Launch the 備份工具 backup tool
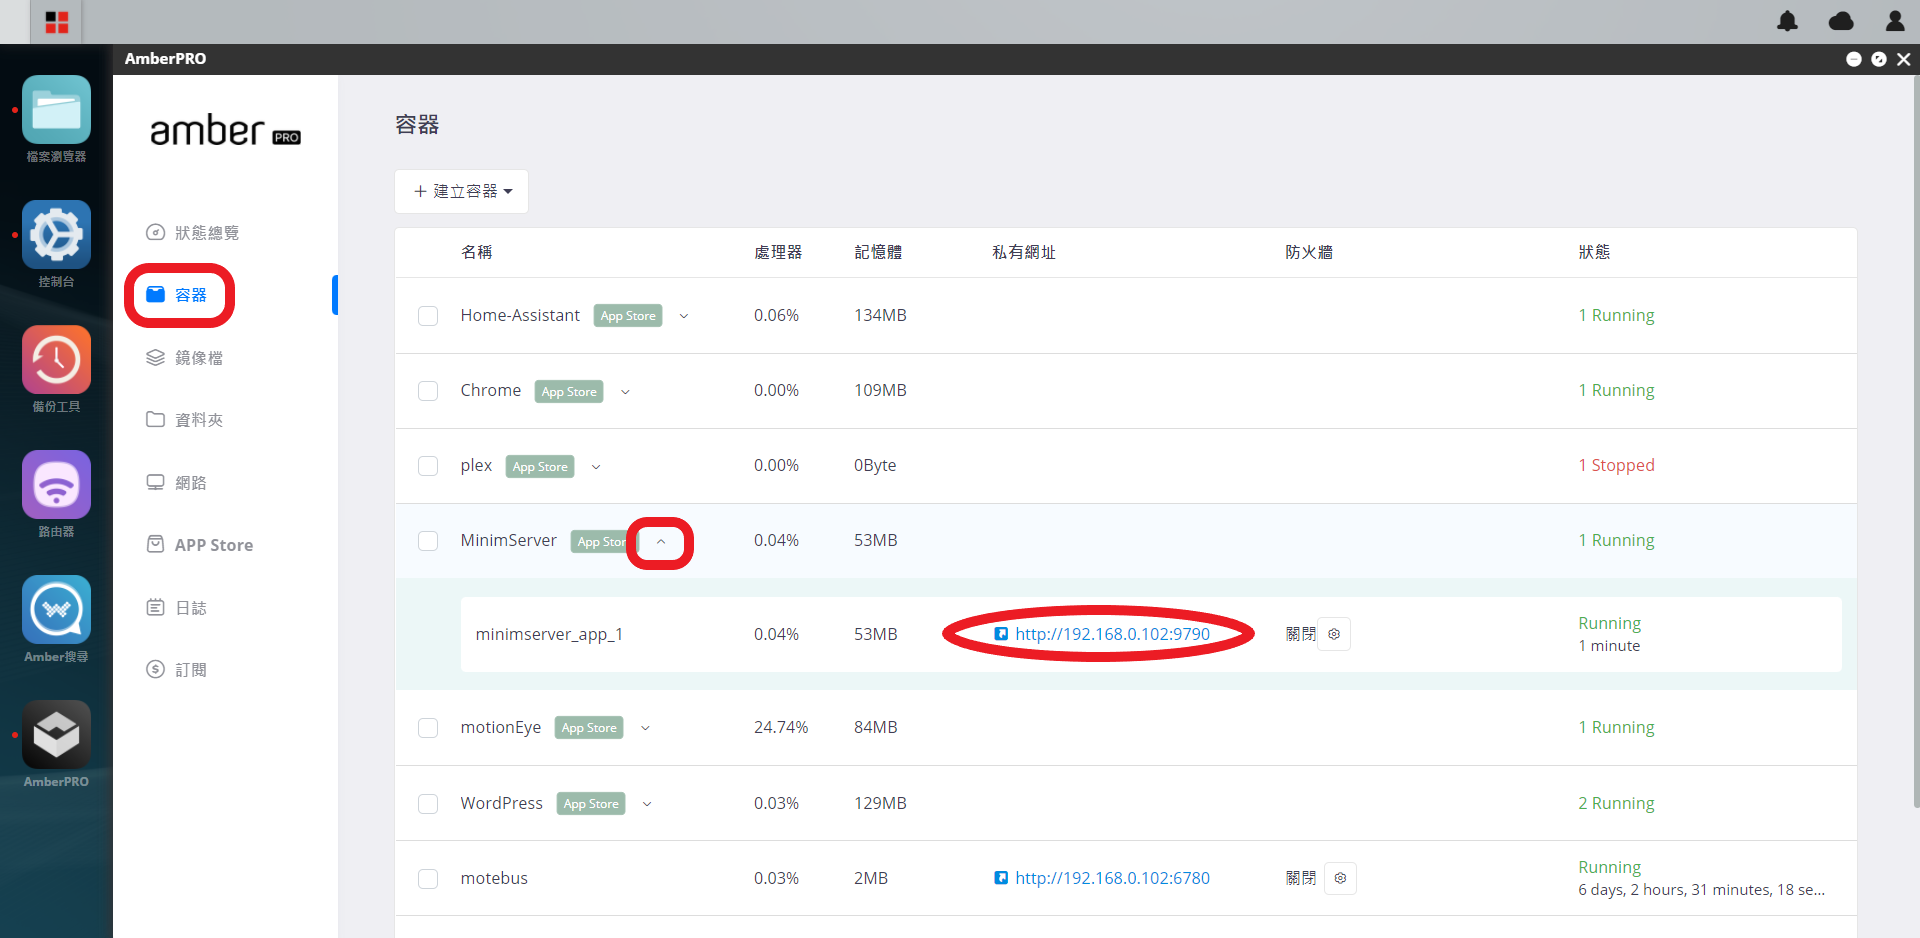The height and width of the screenshot is (938, 1920). pyautogui.click(x=56, y=360)
